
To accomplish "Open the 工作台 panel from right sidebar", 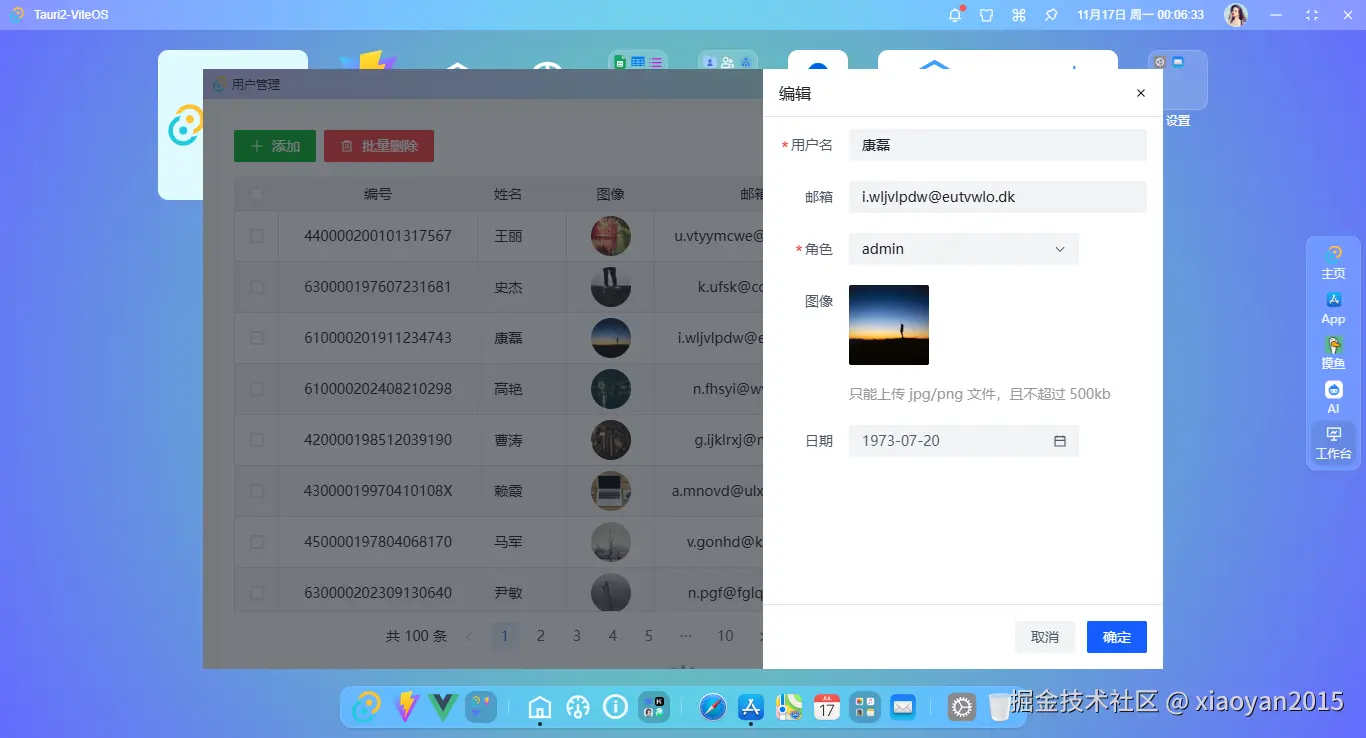I will 1333,440.
